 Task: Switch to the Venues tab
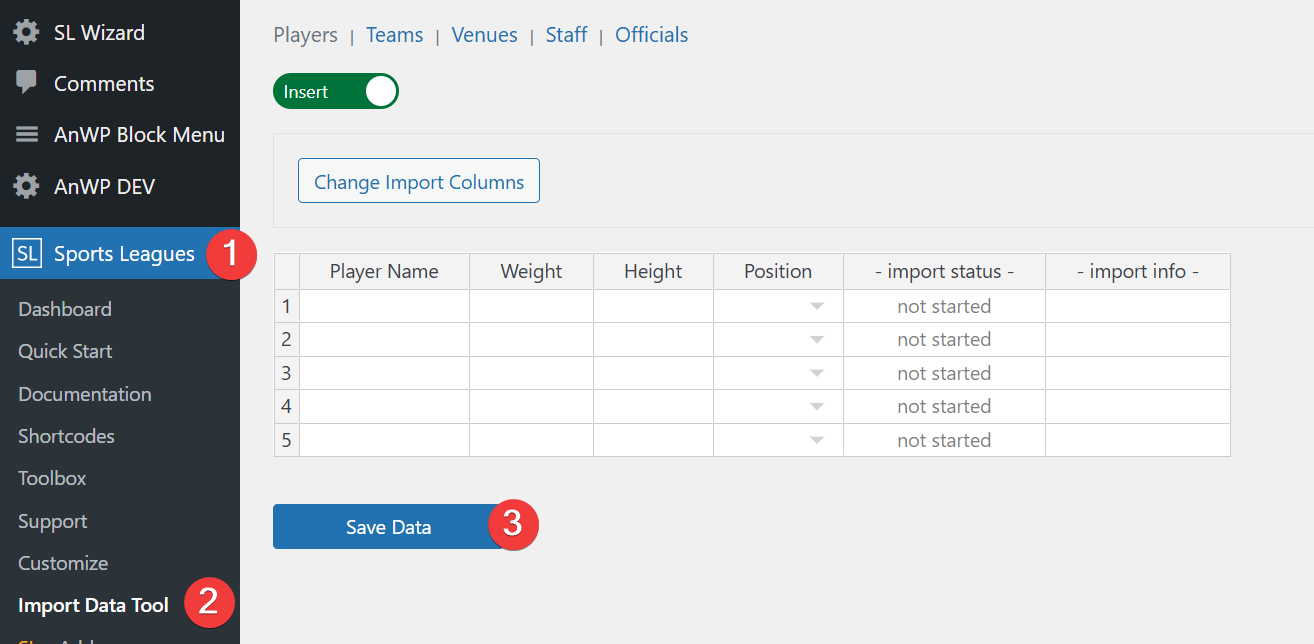pos(485,35)
